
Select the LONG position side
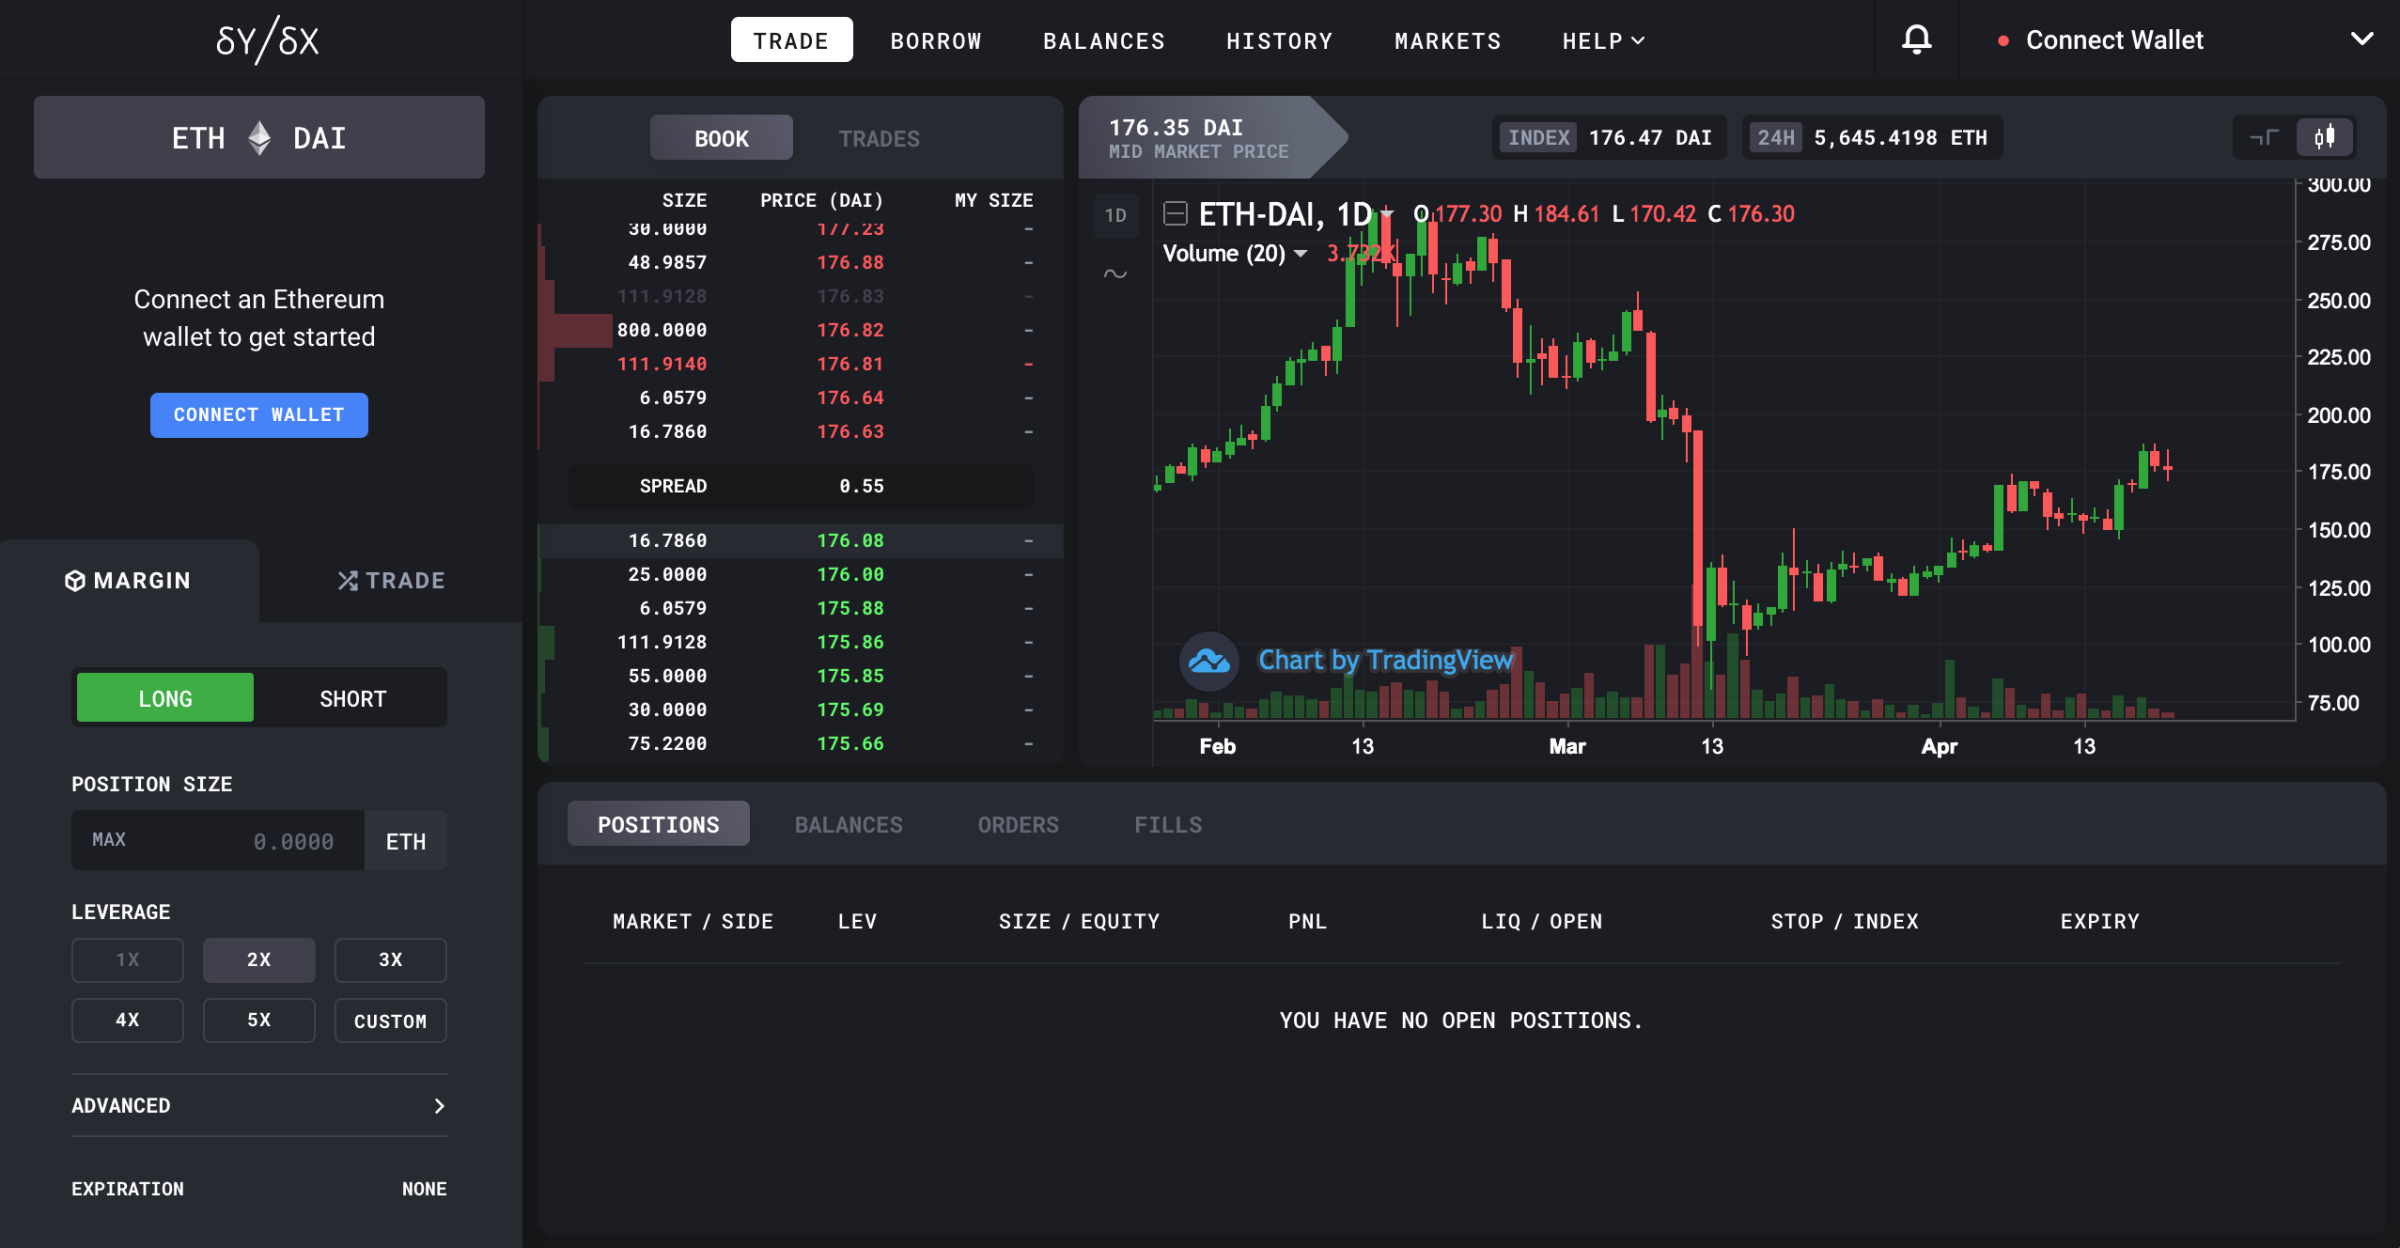(x=164, y=697)
